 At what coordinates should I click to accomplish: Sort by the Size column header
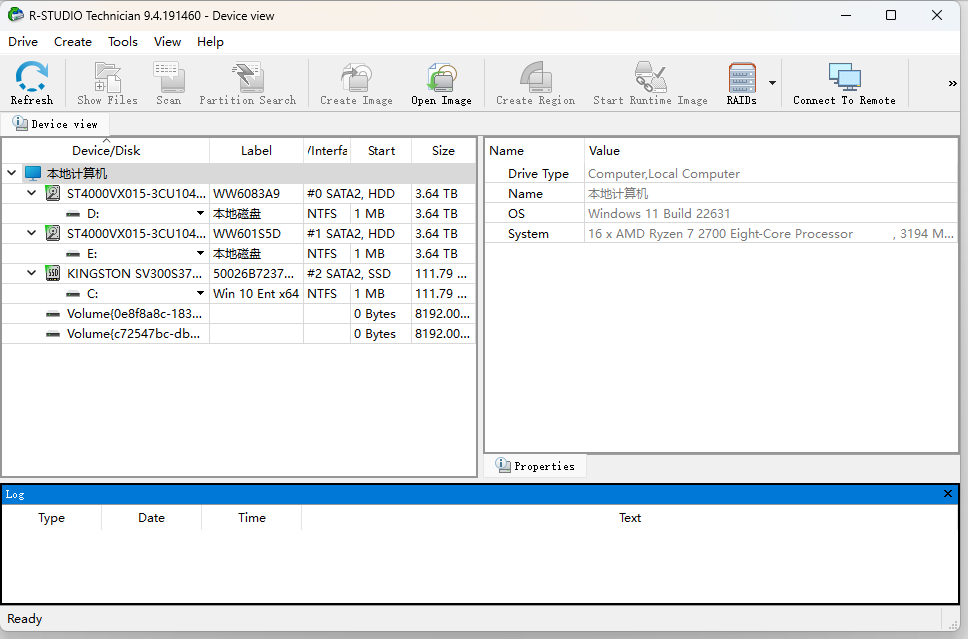[443, 151]
